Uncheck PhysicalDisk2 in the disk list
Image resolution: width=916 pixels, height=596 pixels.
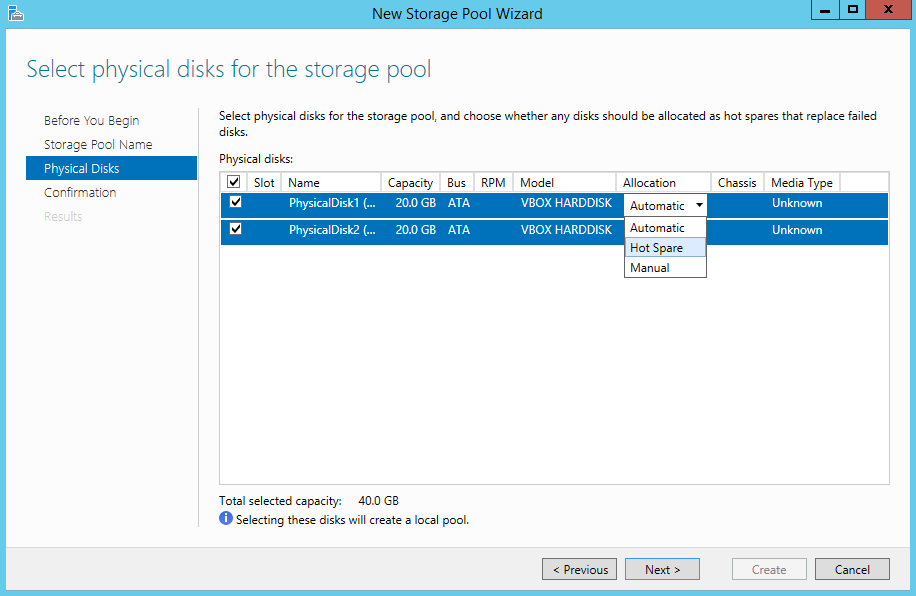pyautogui.click(x=233, y=230)
